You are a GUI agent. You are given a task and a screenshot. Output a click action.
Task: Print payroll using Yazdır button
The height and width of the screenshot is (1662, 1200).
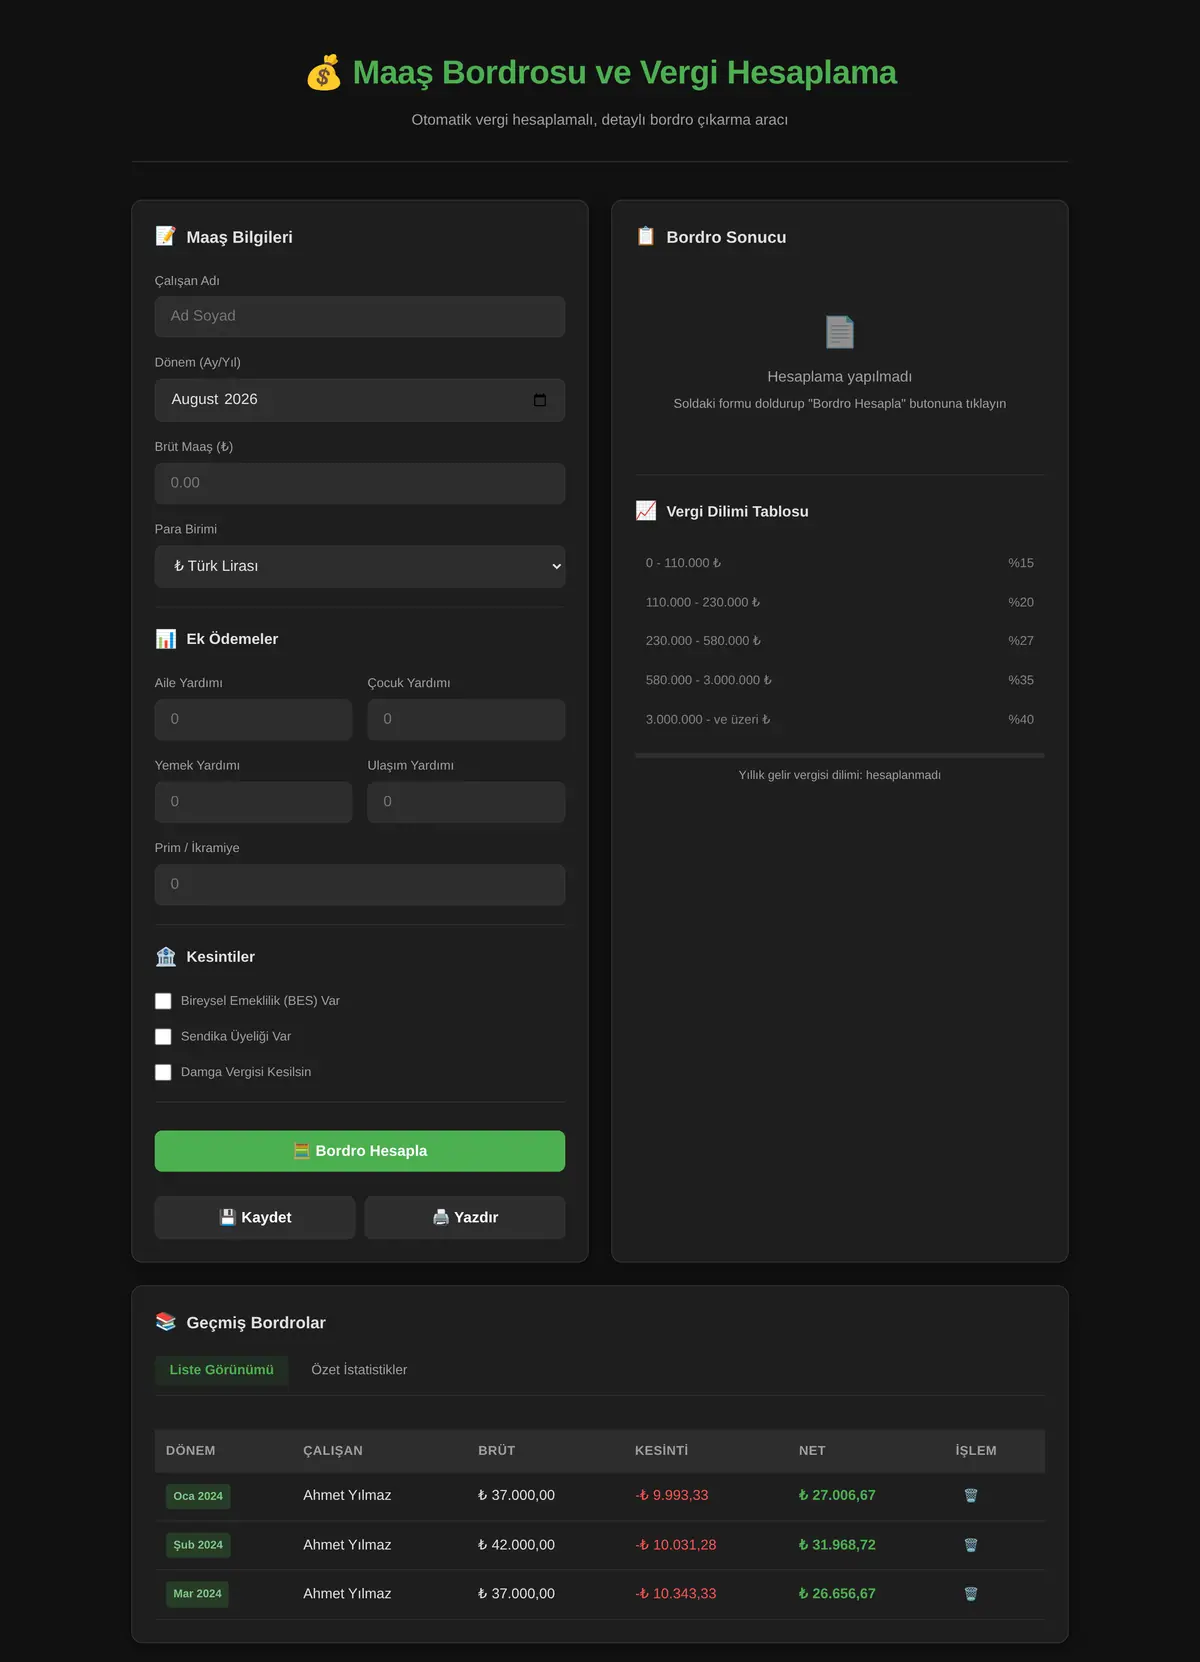(x=465, y=1217)
